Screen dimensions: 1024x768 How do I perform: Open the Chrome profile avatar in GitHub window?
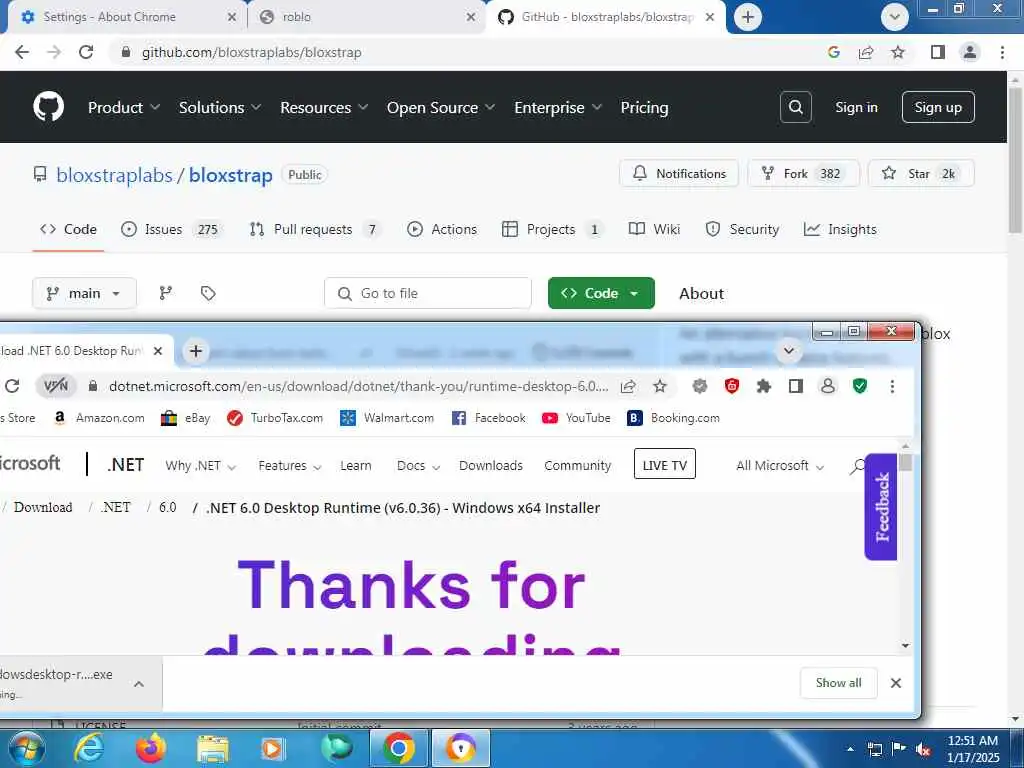tap(970, 52)
